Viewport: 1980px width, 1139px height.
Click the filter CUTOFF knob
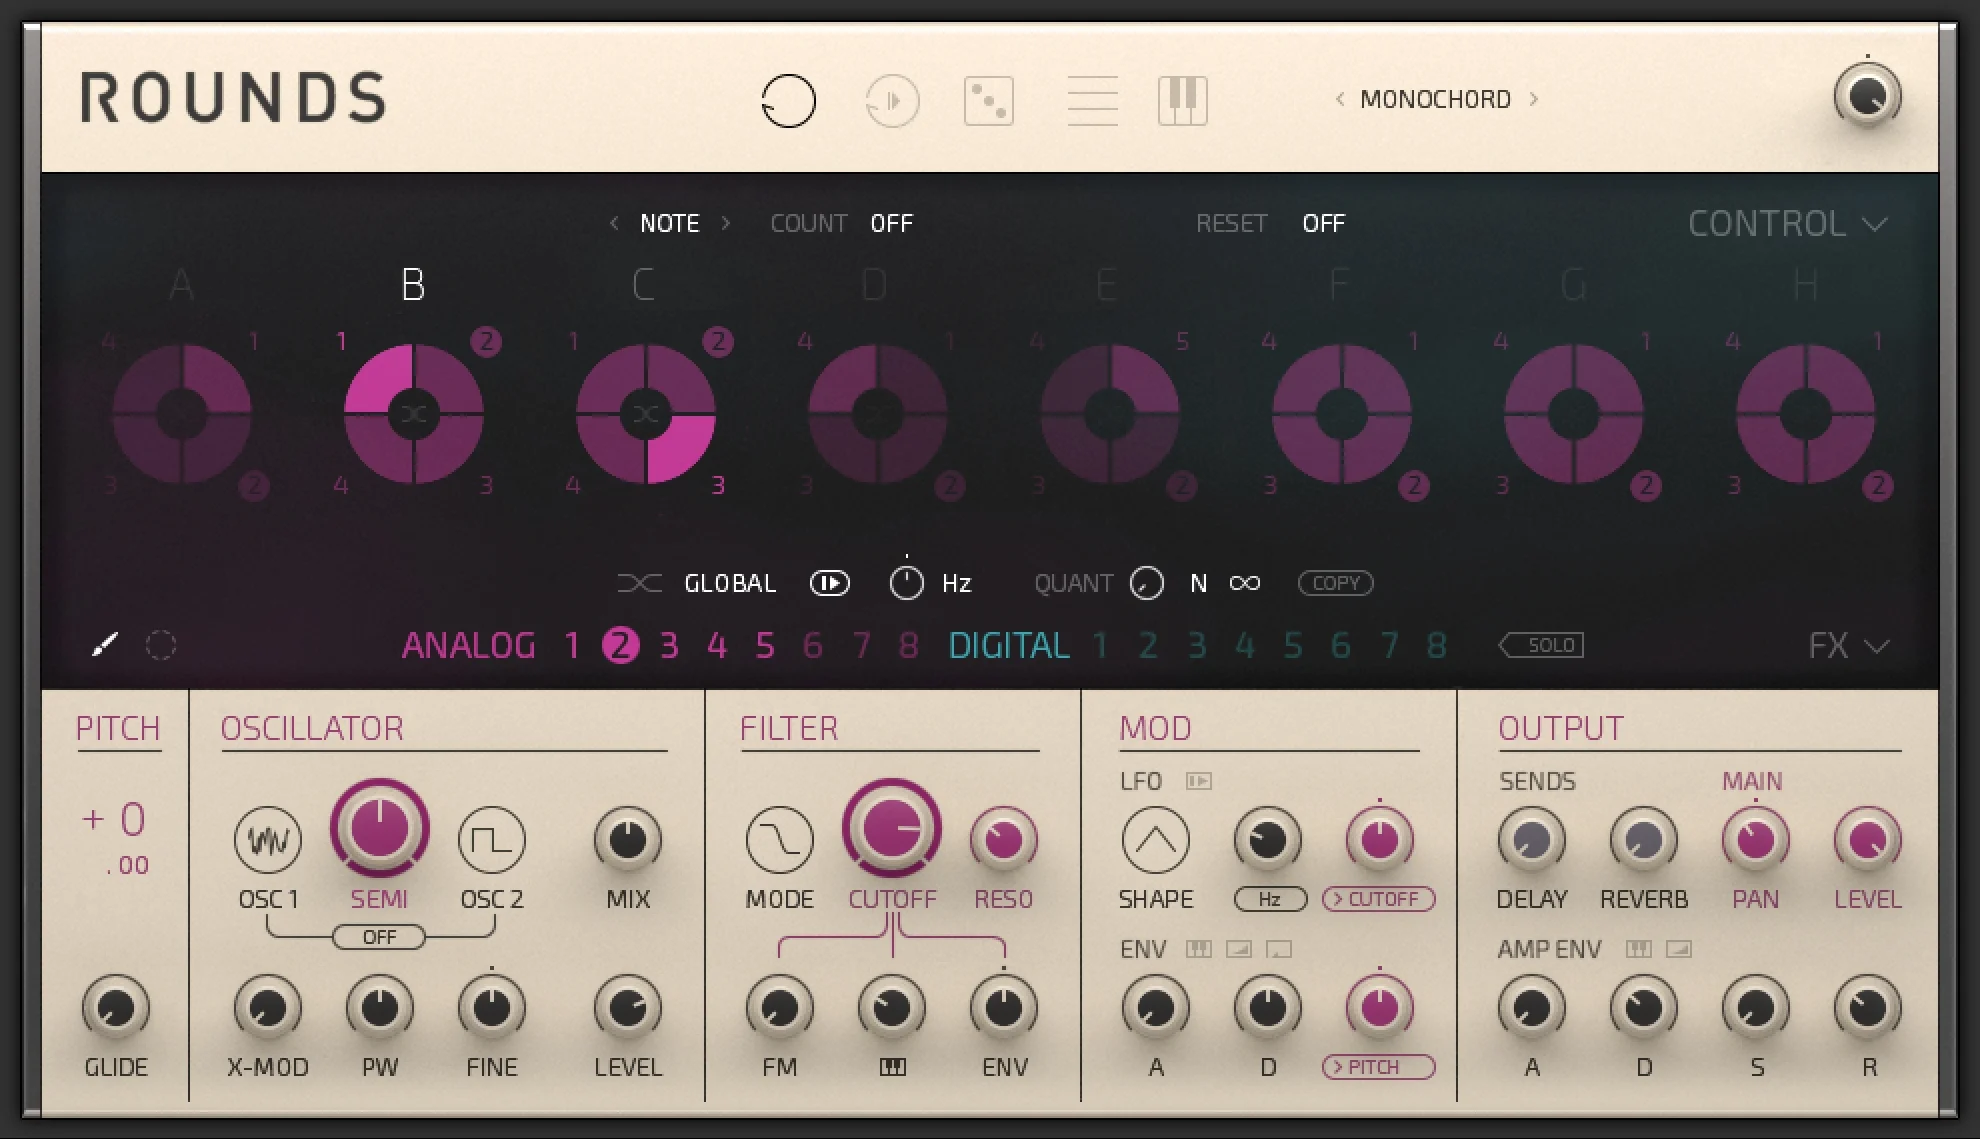click(892, 828)
